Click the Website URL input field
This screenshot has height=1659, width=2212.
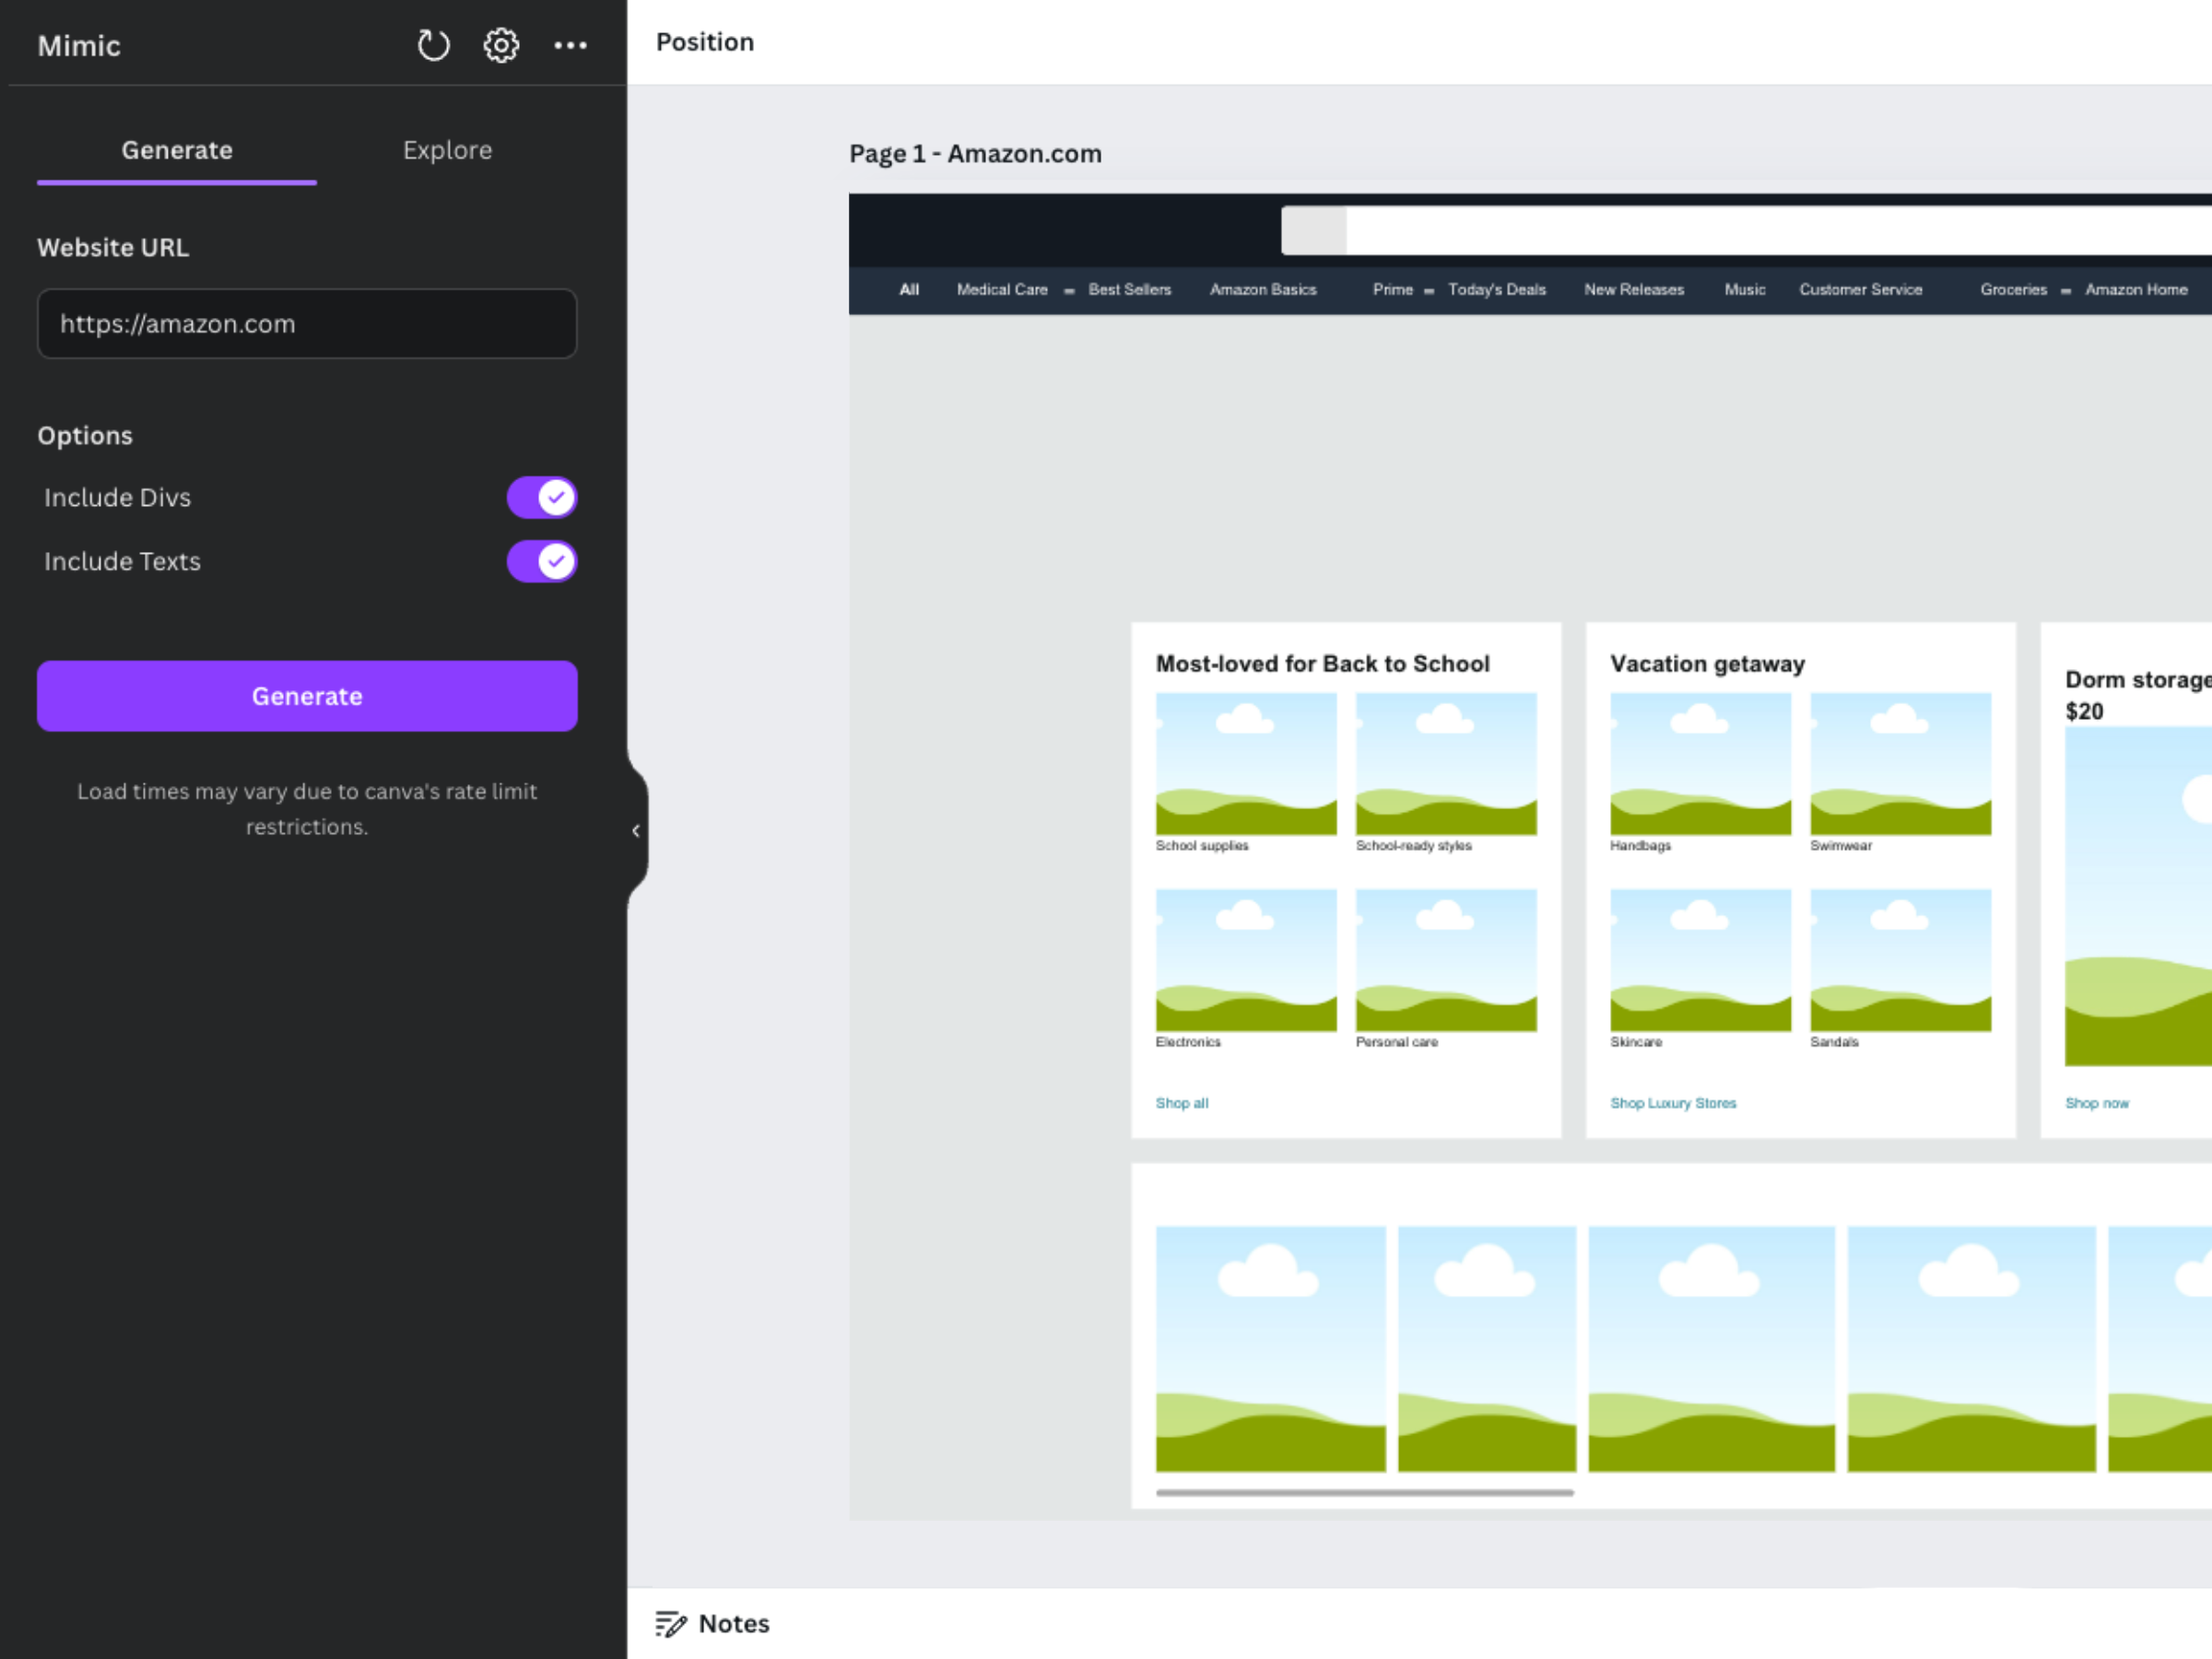307,324
